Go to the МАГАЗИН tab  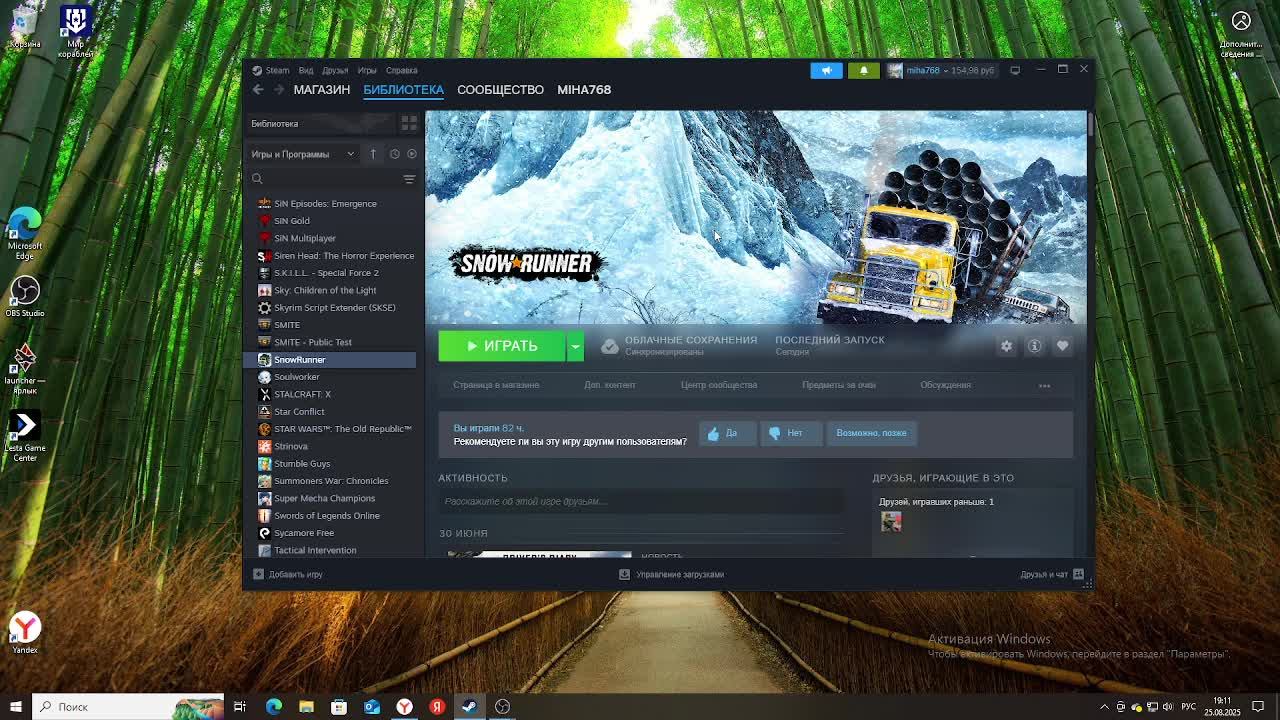coord(322,90)
